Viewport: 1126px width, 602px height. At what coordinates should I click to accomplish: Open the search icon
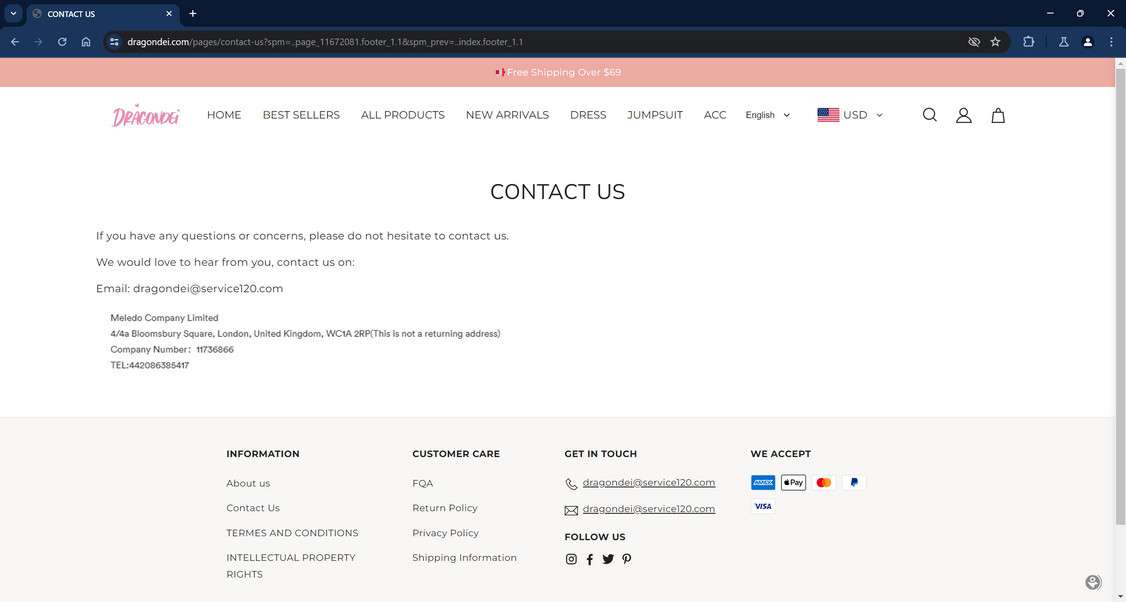click(929, 115)
